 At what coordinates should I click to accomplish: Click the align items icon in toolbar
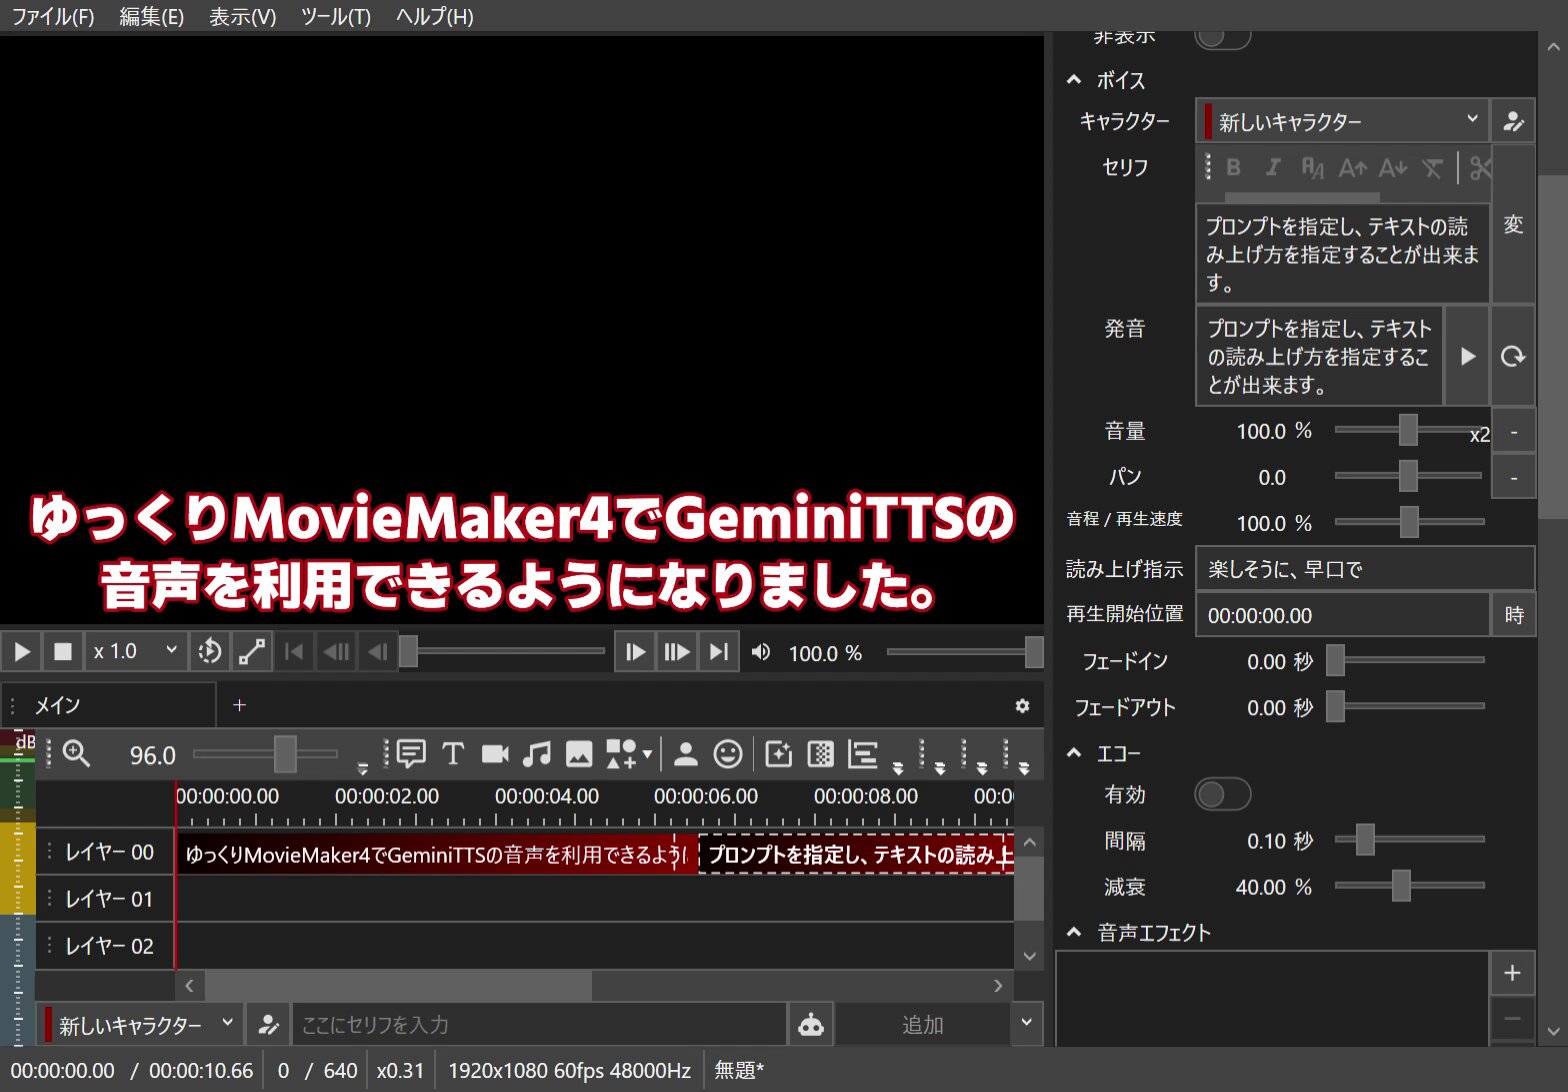click(862, 754)
